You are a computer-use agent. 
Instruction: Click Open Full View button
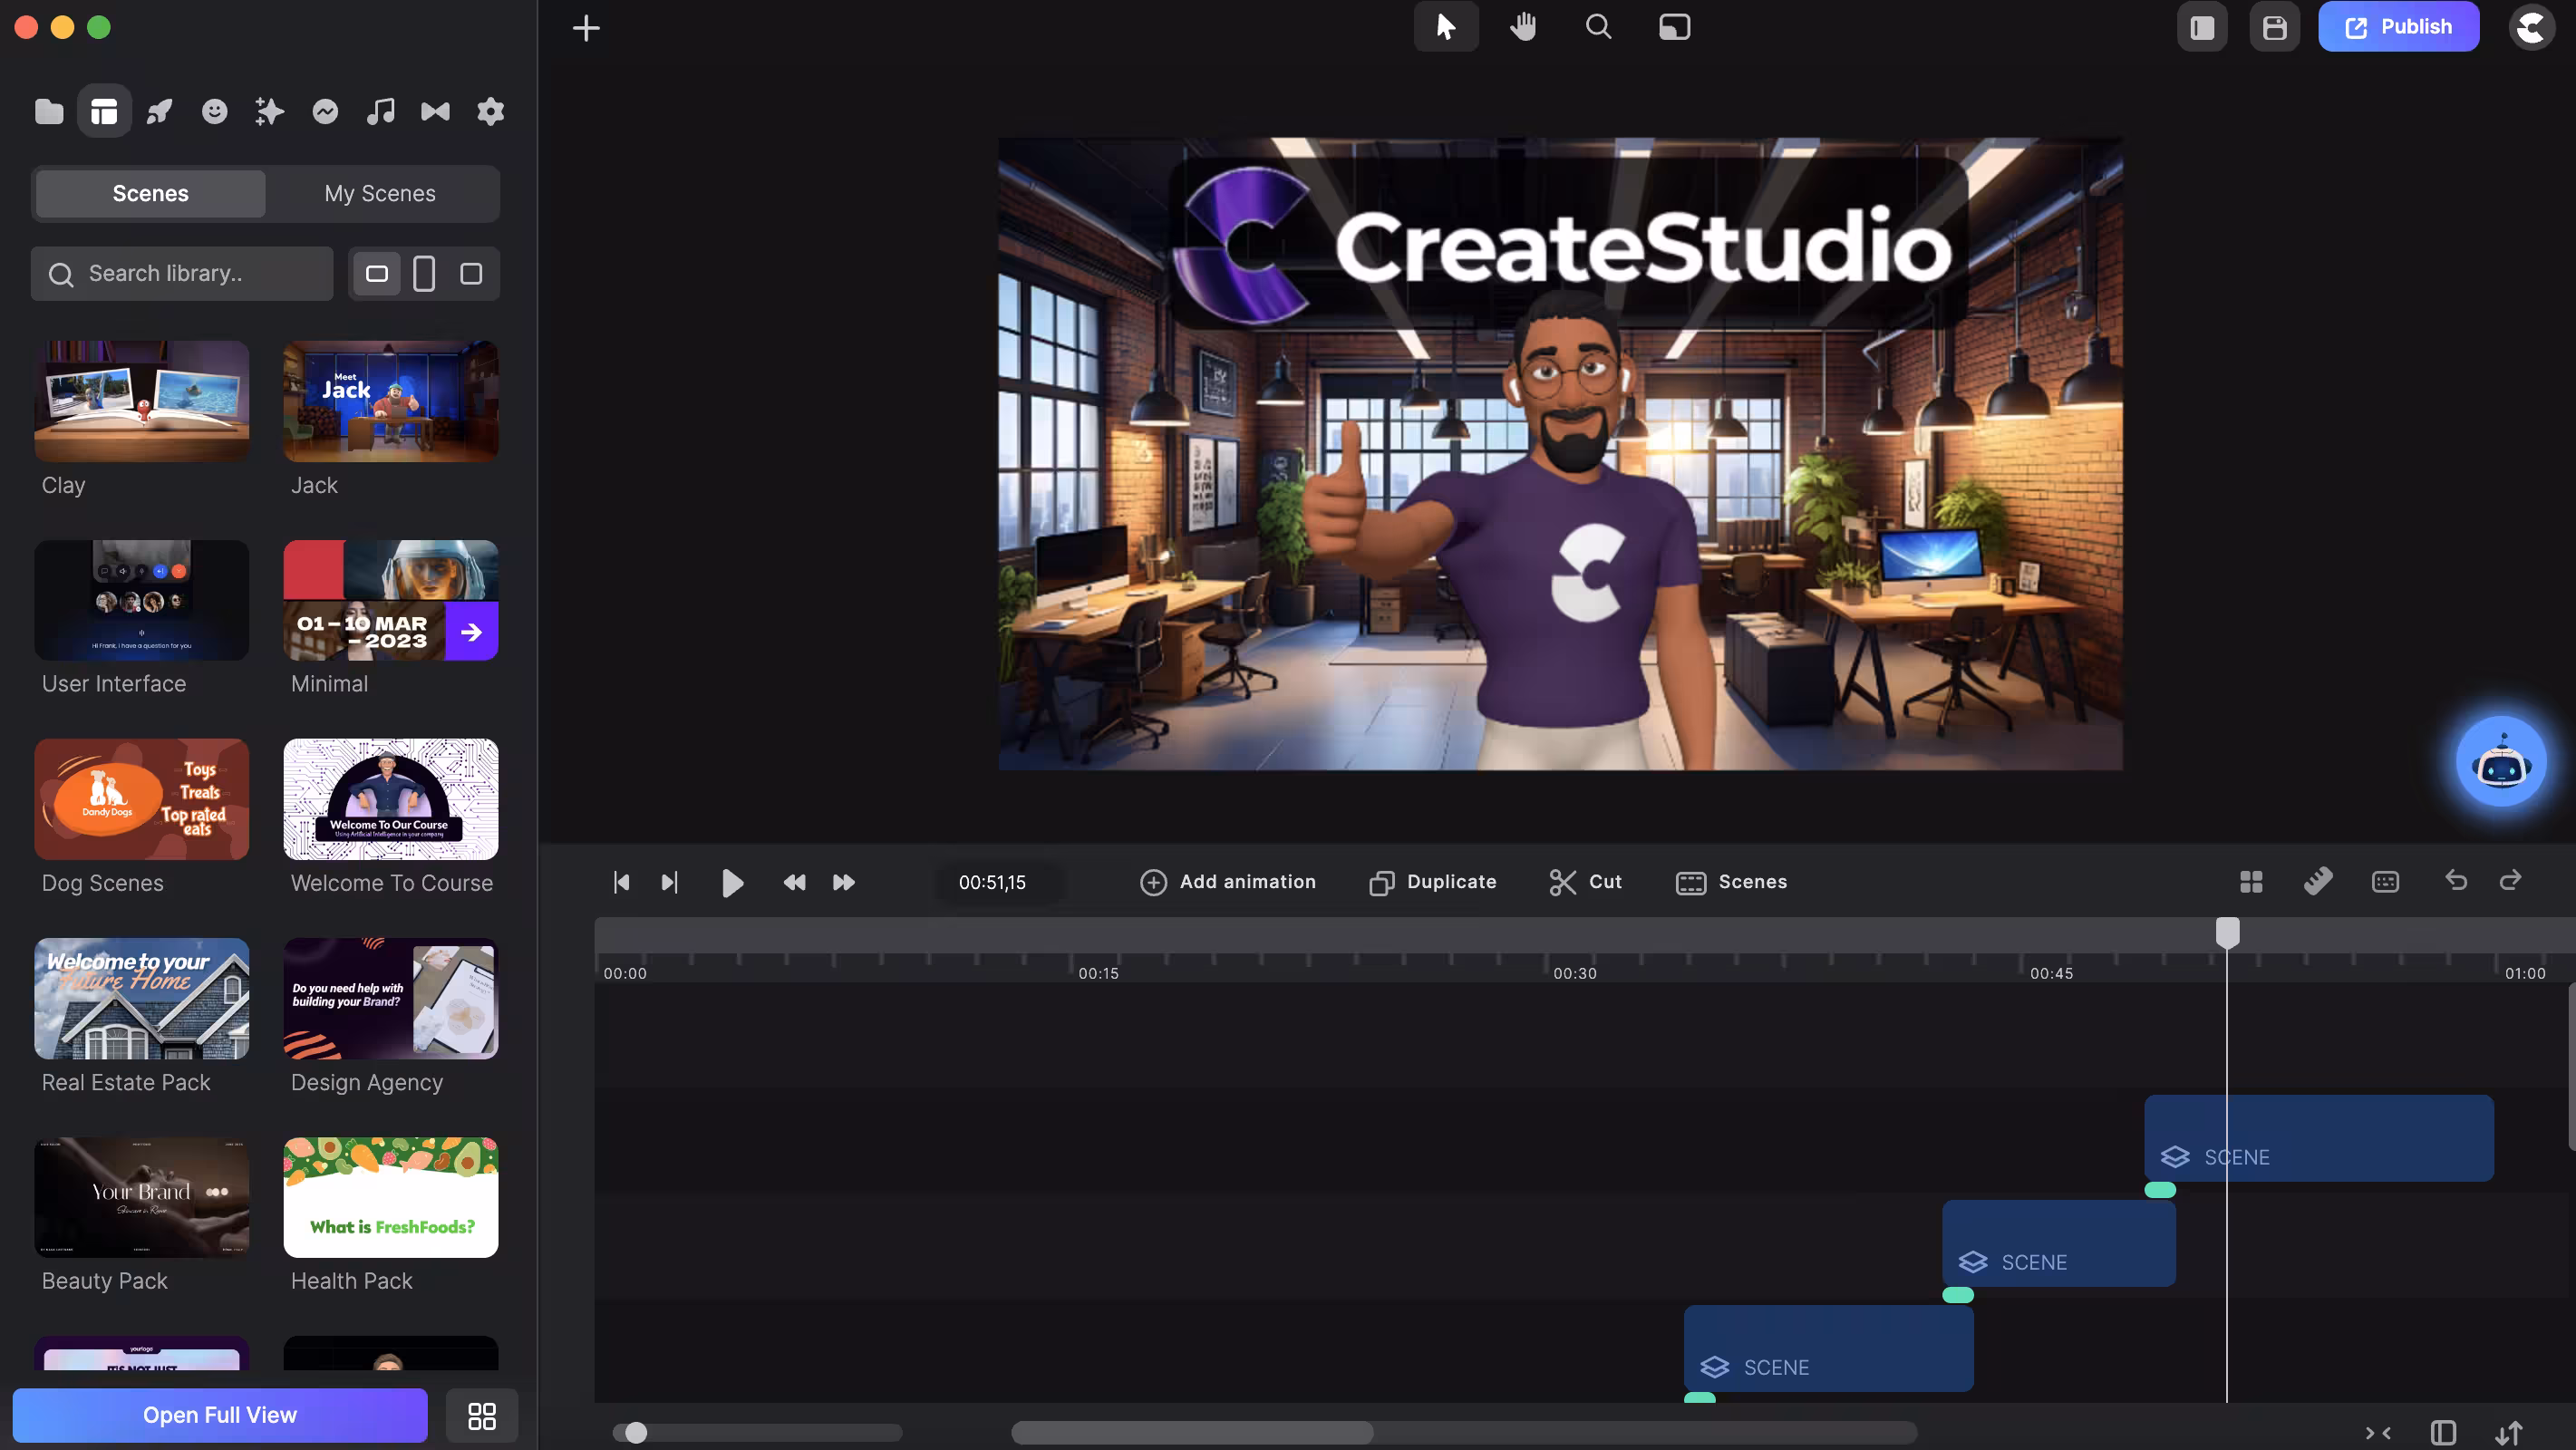click(220, 1414)
